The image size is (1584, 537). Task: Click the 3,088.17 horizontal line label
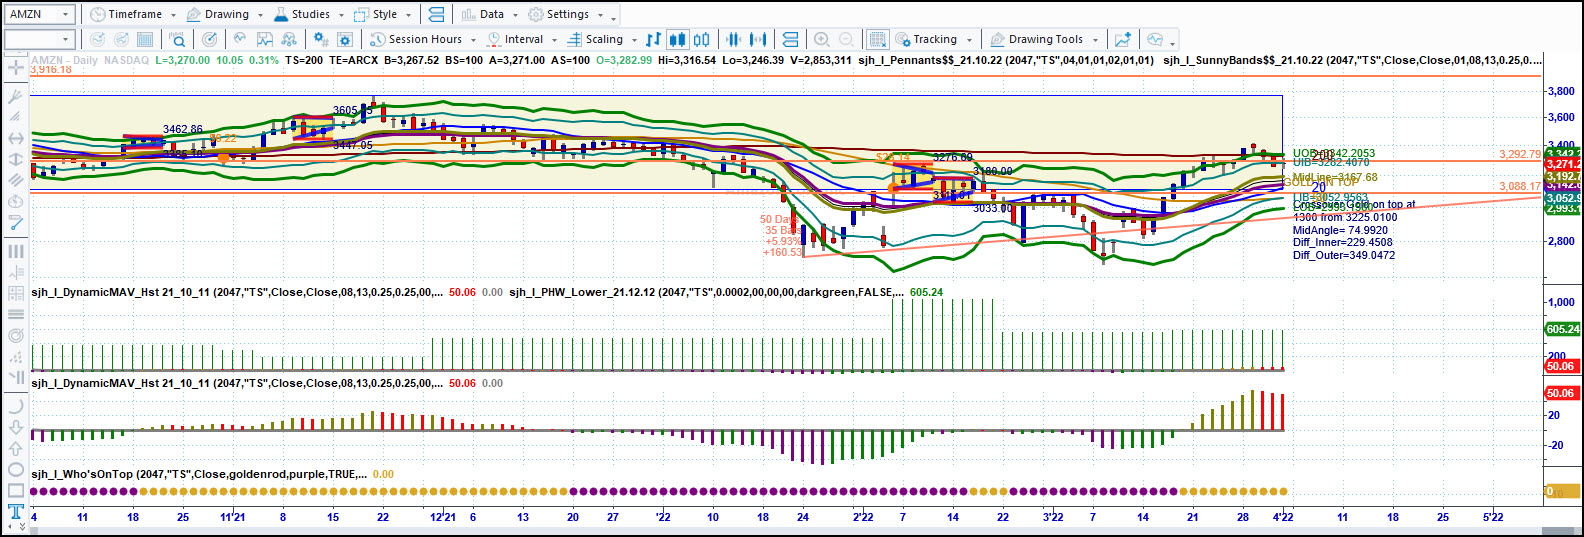1519,186
